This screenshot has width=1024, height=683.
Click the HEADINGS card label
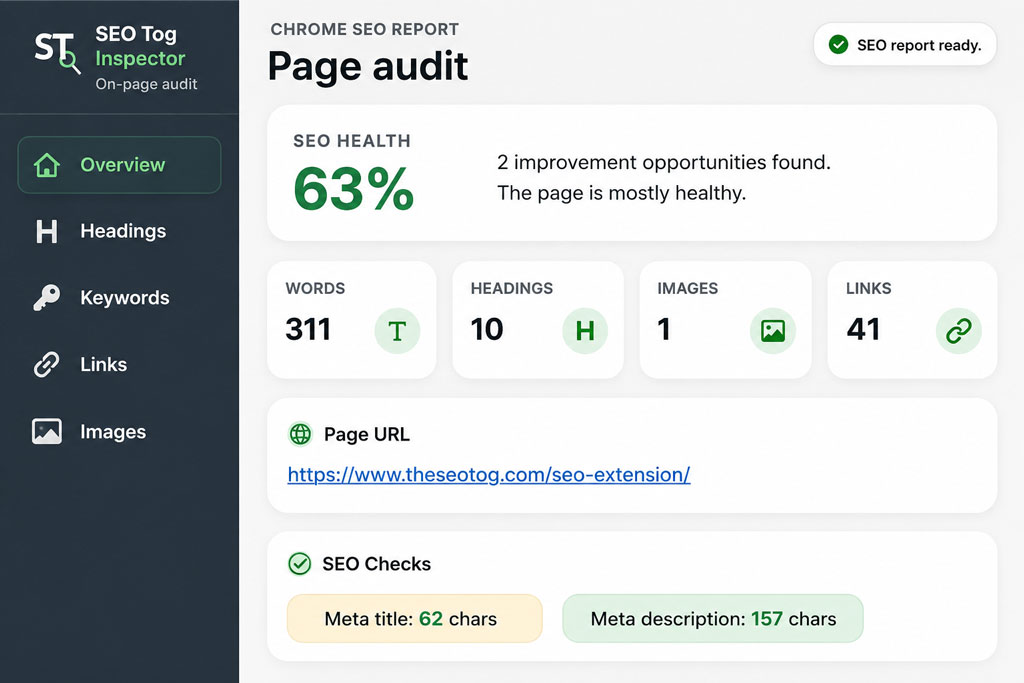[x=512, y=289]
